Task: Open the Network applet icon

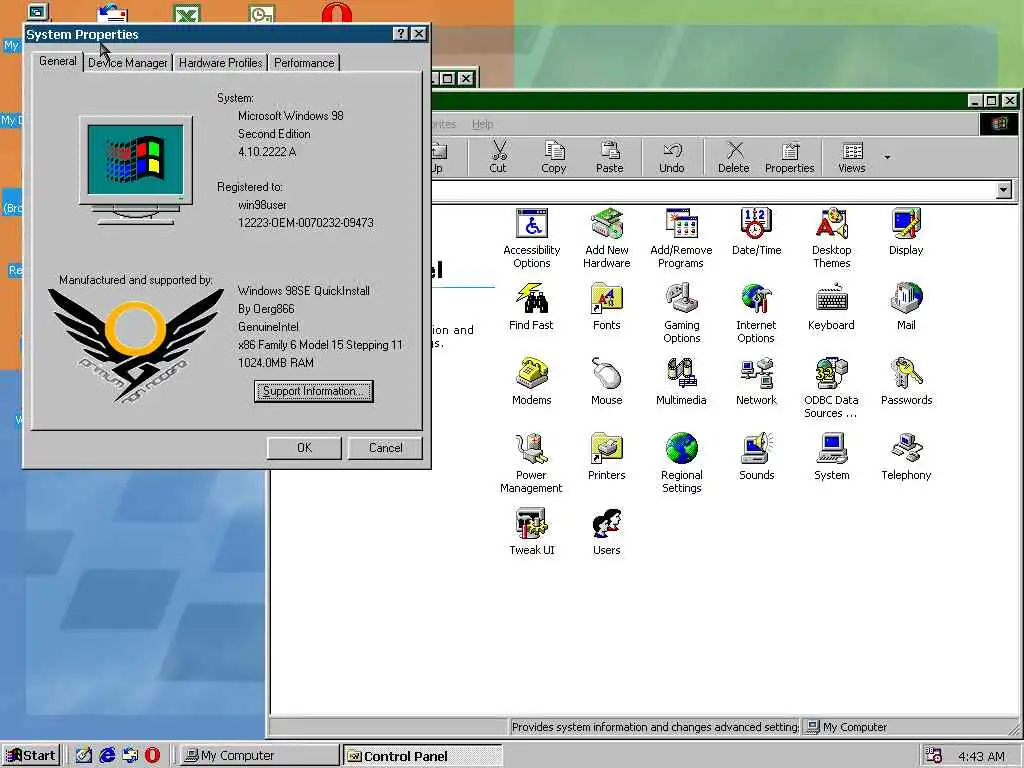Action: pos(756,382)
